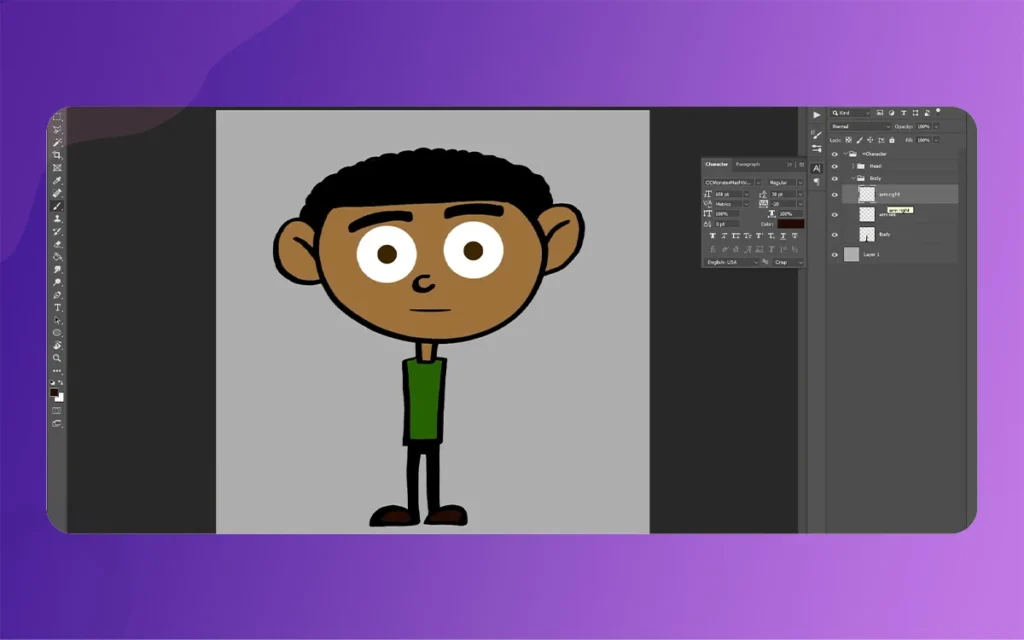Click the arm right layer thumbnail
Viewport: 1024px width, 640px height.
point(867,194)
